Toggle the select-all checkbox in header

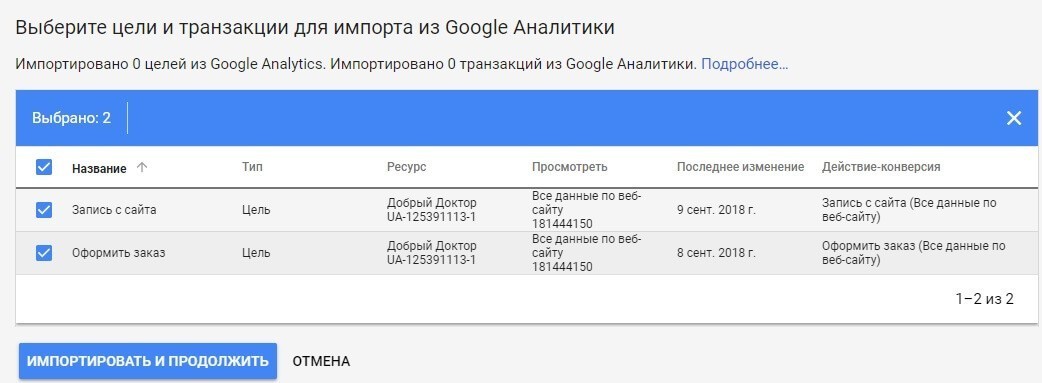point(44,167)
